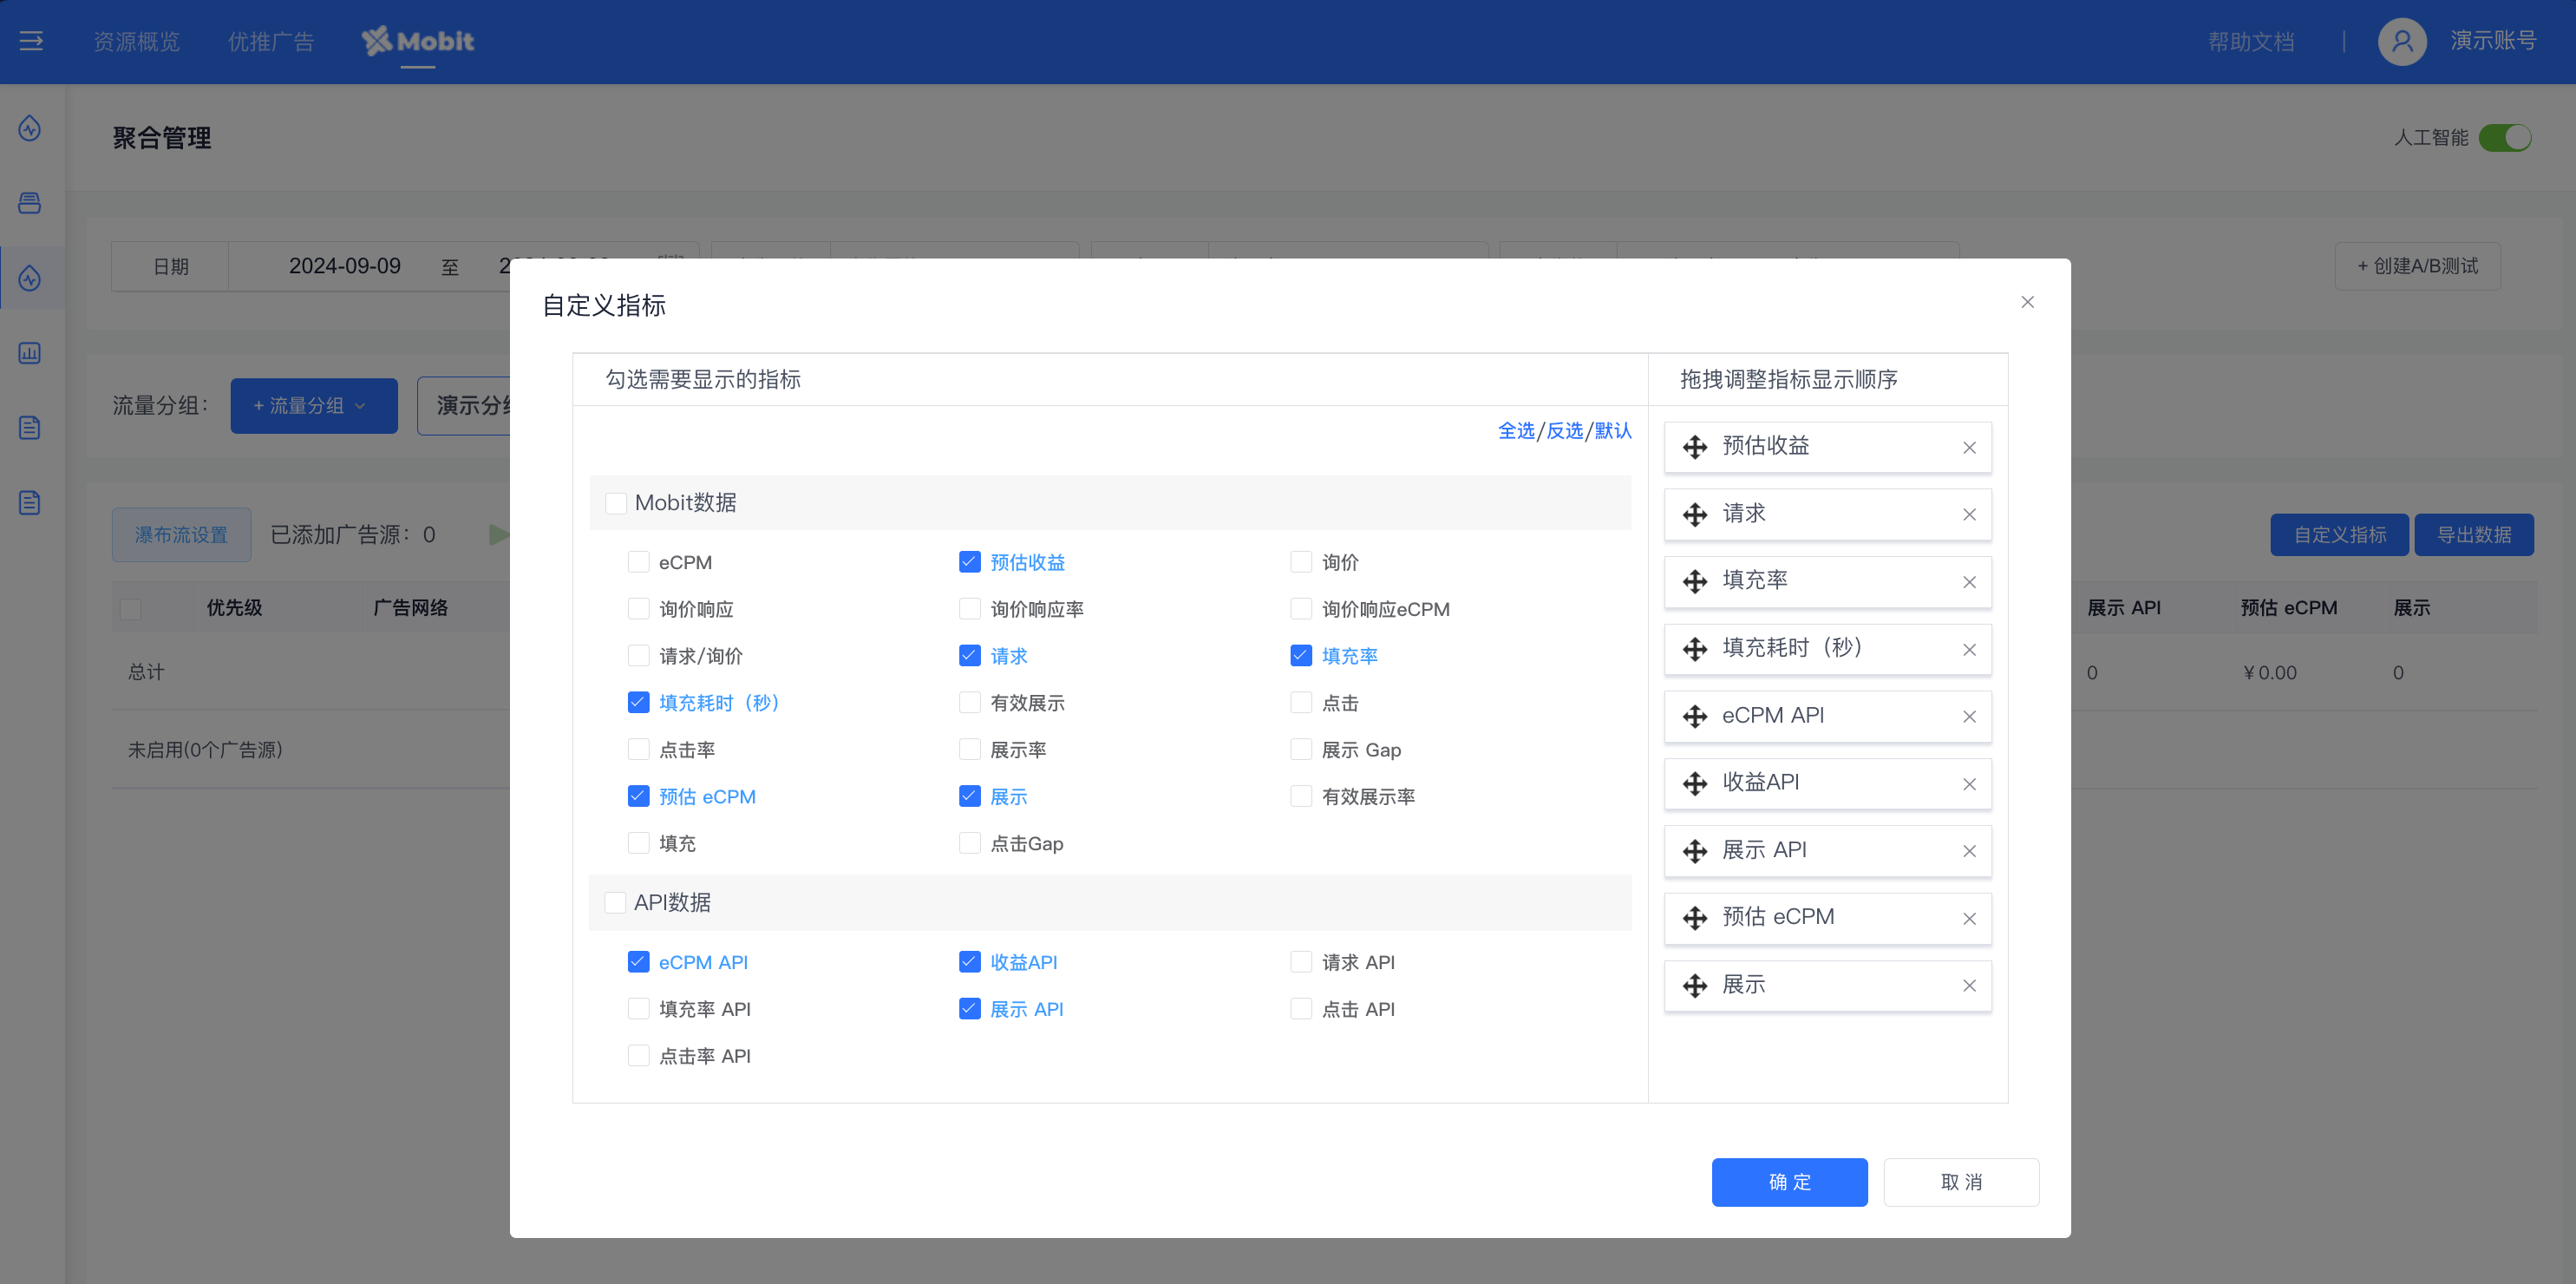The width and height of the screenshot is (2576, 1284).
Task: Uncheck the 预估收益 checkbox
Action: pos(969,562)
